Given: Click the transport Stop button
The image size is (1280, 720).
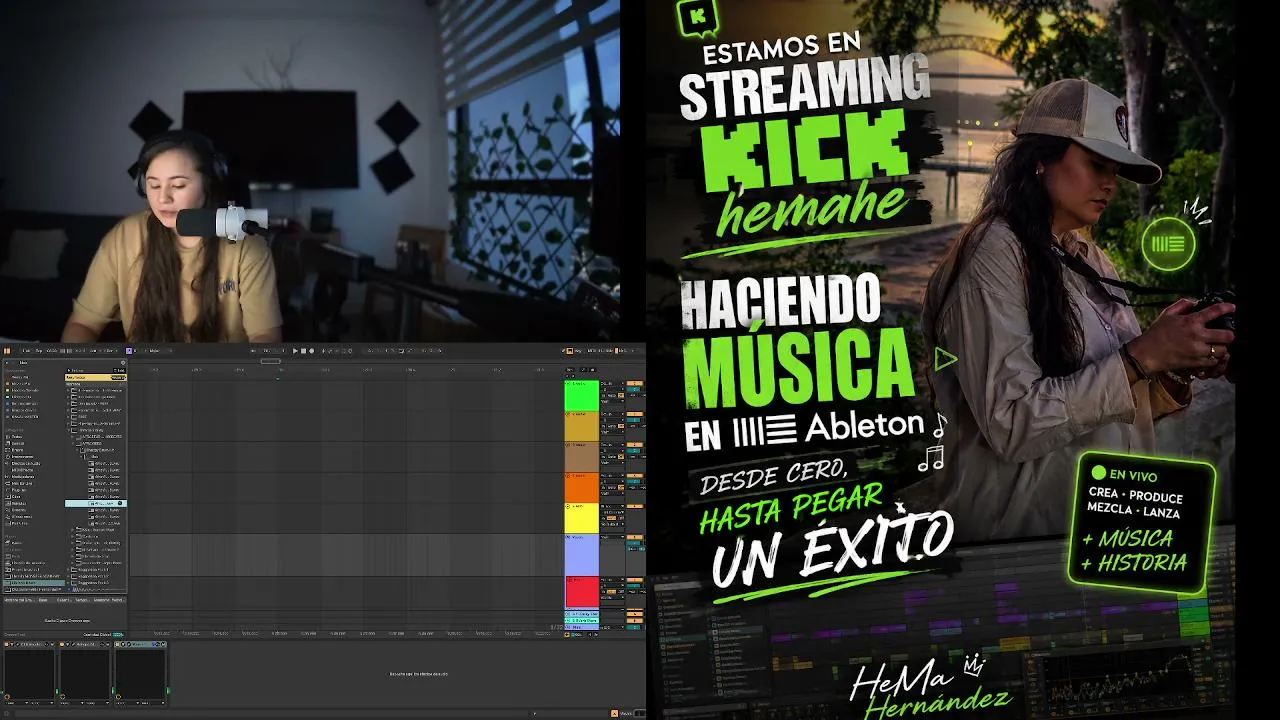Looking at the screenshot, I should [x=304, y=351].
